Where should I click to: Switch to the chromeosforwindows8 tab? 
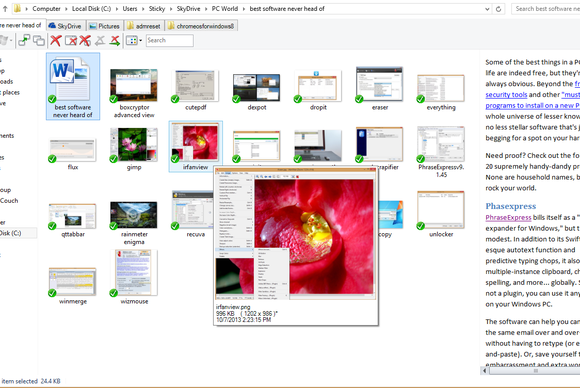point(201,26)
